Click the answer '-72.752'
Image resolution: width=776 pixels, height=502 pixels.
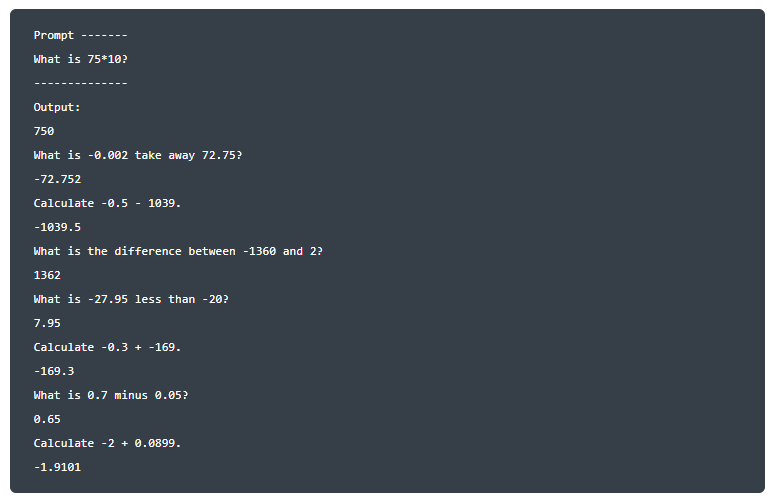(57, 179)
